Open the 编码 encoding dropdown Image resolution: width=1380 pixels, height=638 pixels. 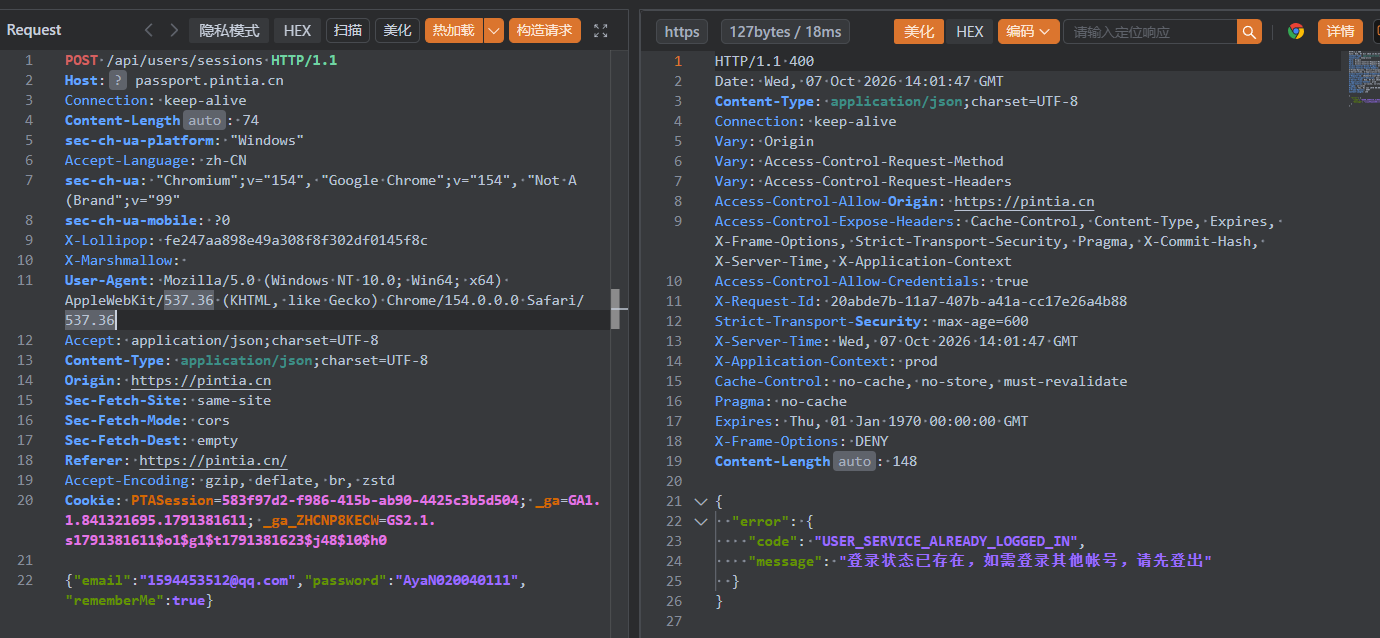1028,32
